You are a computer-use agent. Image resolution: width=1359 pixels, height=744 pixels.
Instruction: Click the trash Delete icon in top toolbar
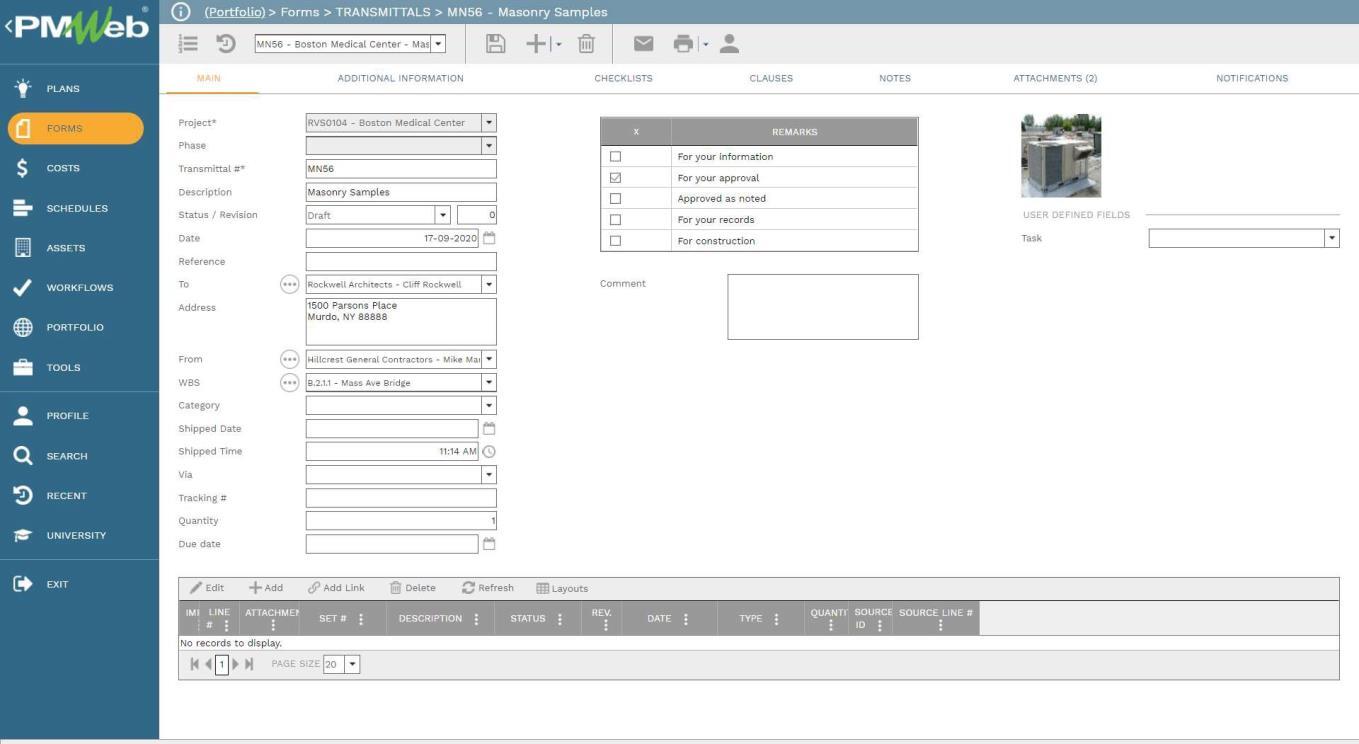[x=587, y=44]
